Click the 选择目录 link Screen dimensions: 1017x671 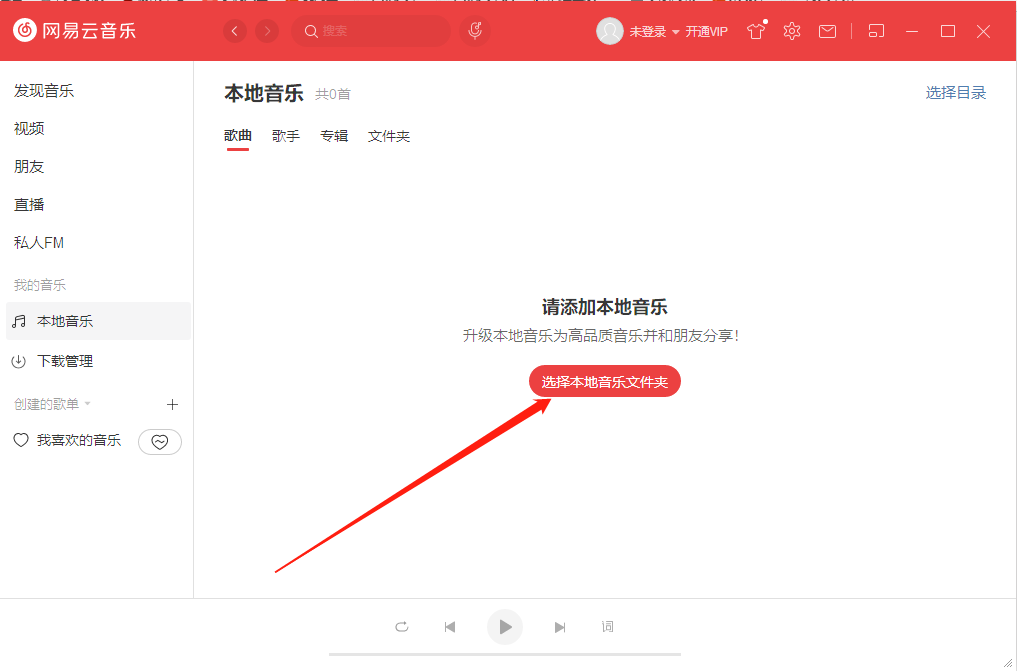click(955, 93)
